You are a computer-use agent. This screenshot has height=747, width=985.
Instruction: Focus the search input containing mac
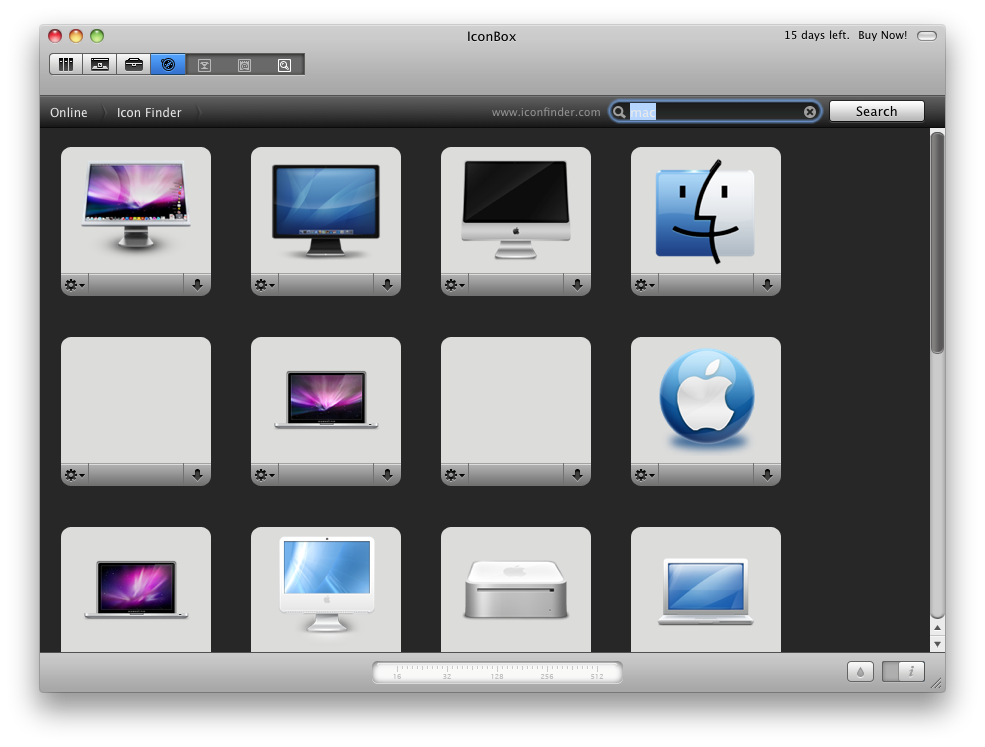(x=715, y=112)
